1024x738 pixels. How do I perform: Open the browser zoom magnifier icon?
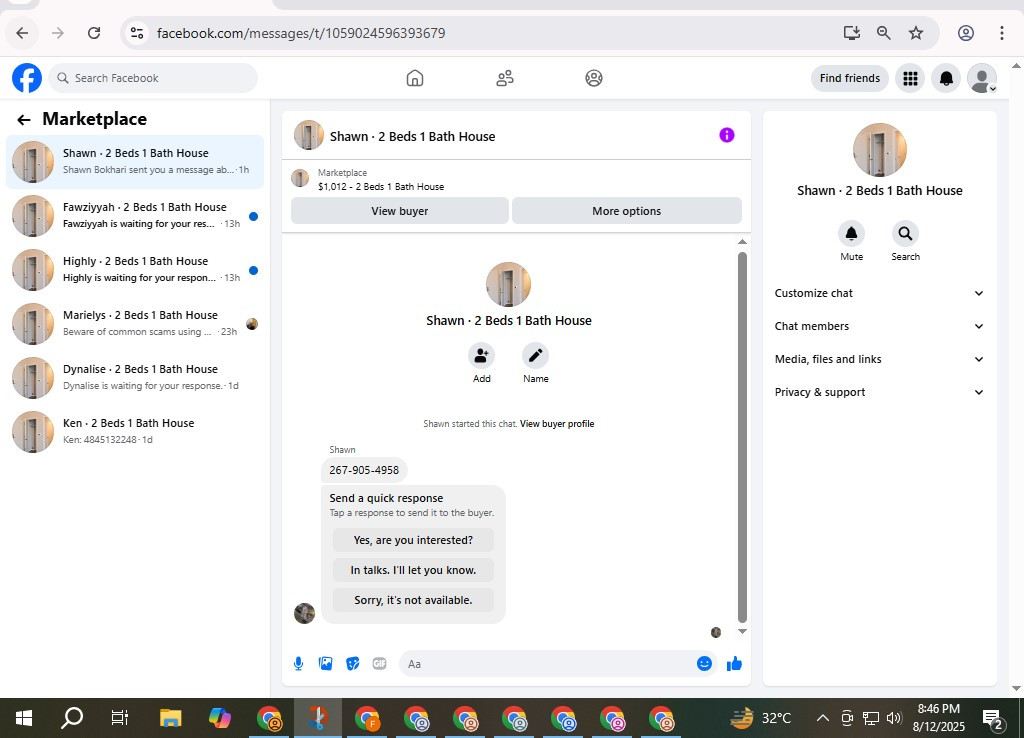coord(884,33)
